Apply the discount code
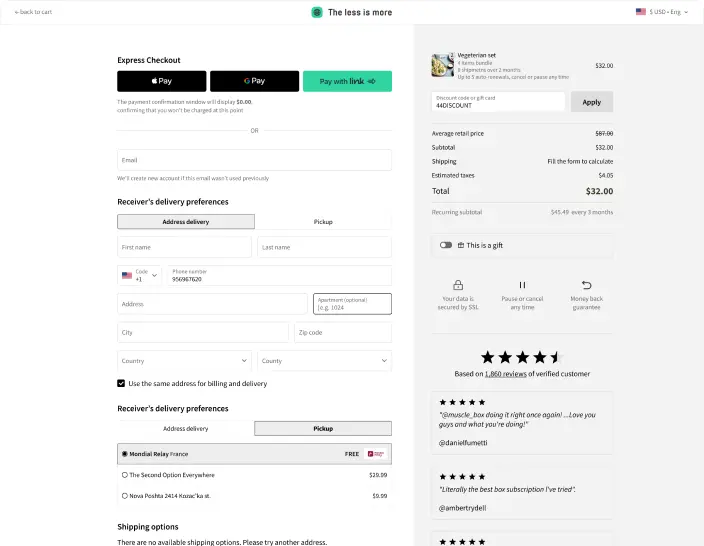This screenshot has height=546, width=704. coord(591,102)
